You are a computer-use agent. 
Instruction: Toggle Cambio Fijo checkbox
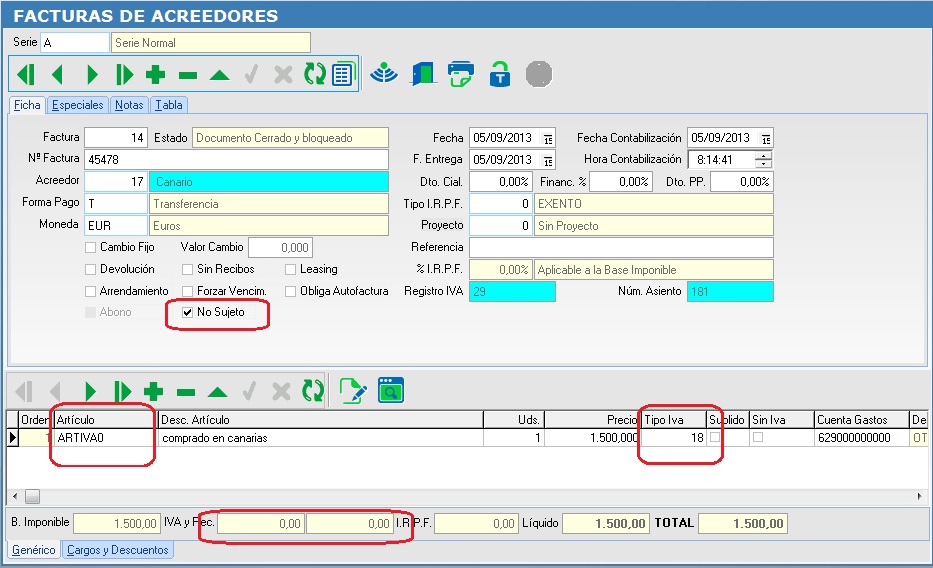coord(90,247)
